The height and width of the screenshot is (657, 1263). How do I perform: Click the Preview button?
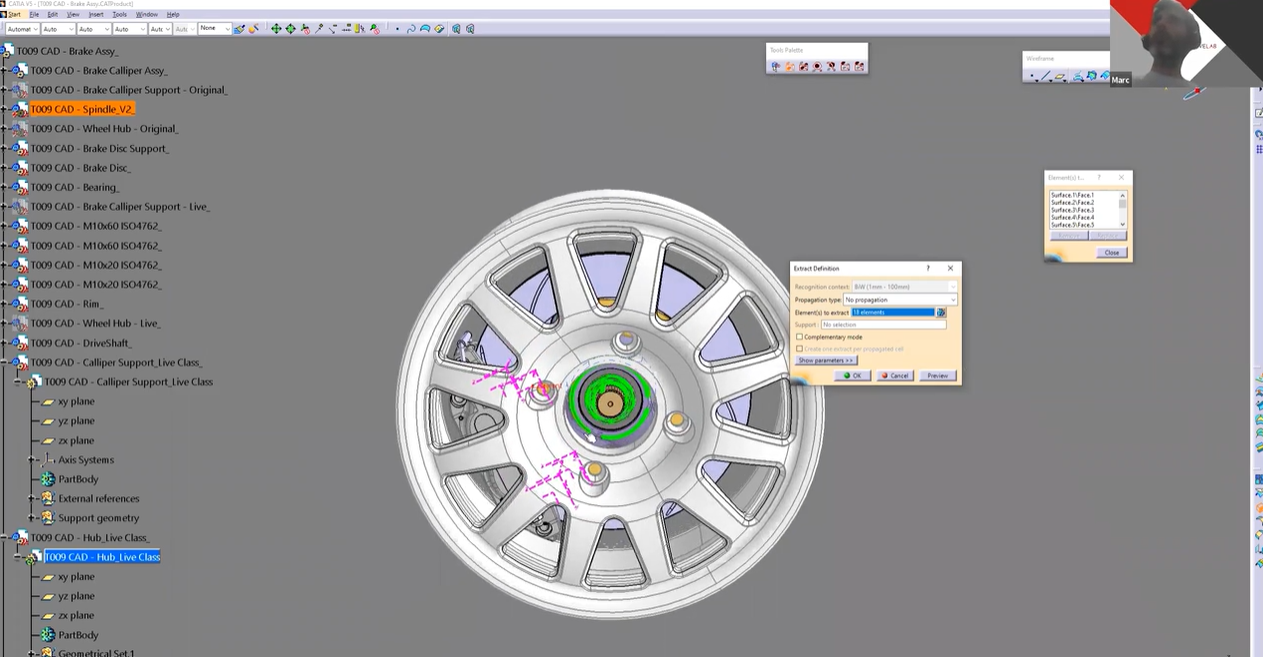[937, 376]
